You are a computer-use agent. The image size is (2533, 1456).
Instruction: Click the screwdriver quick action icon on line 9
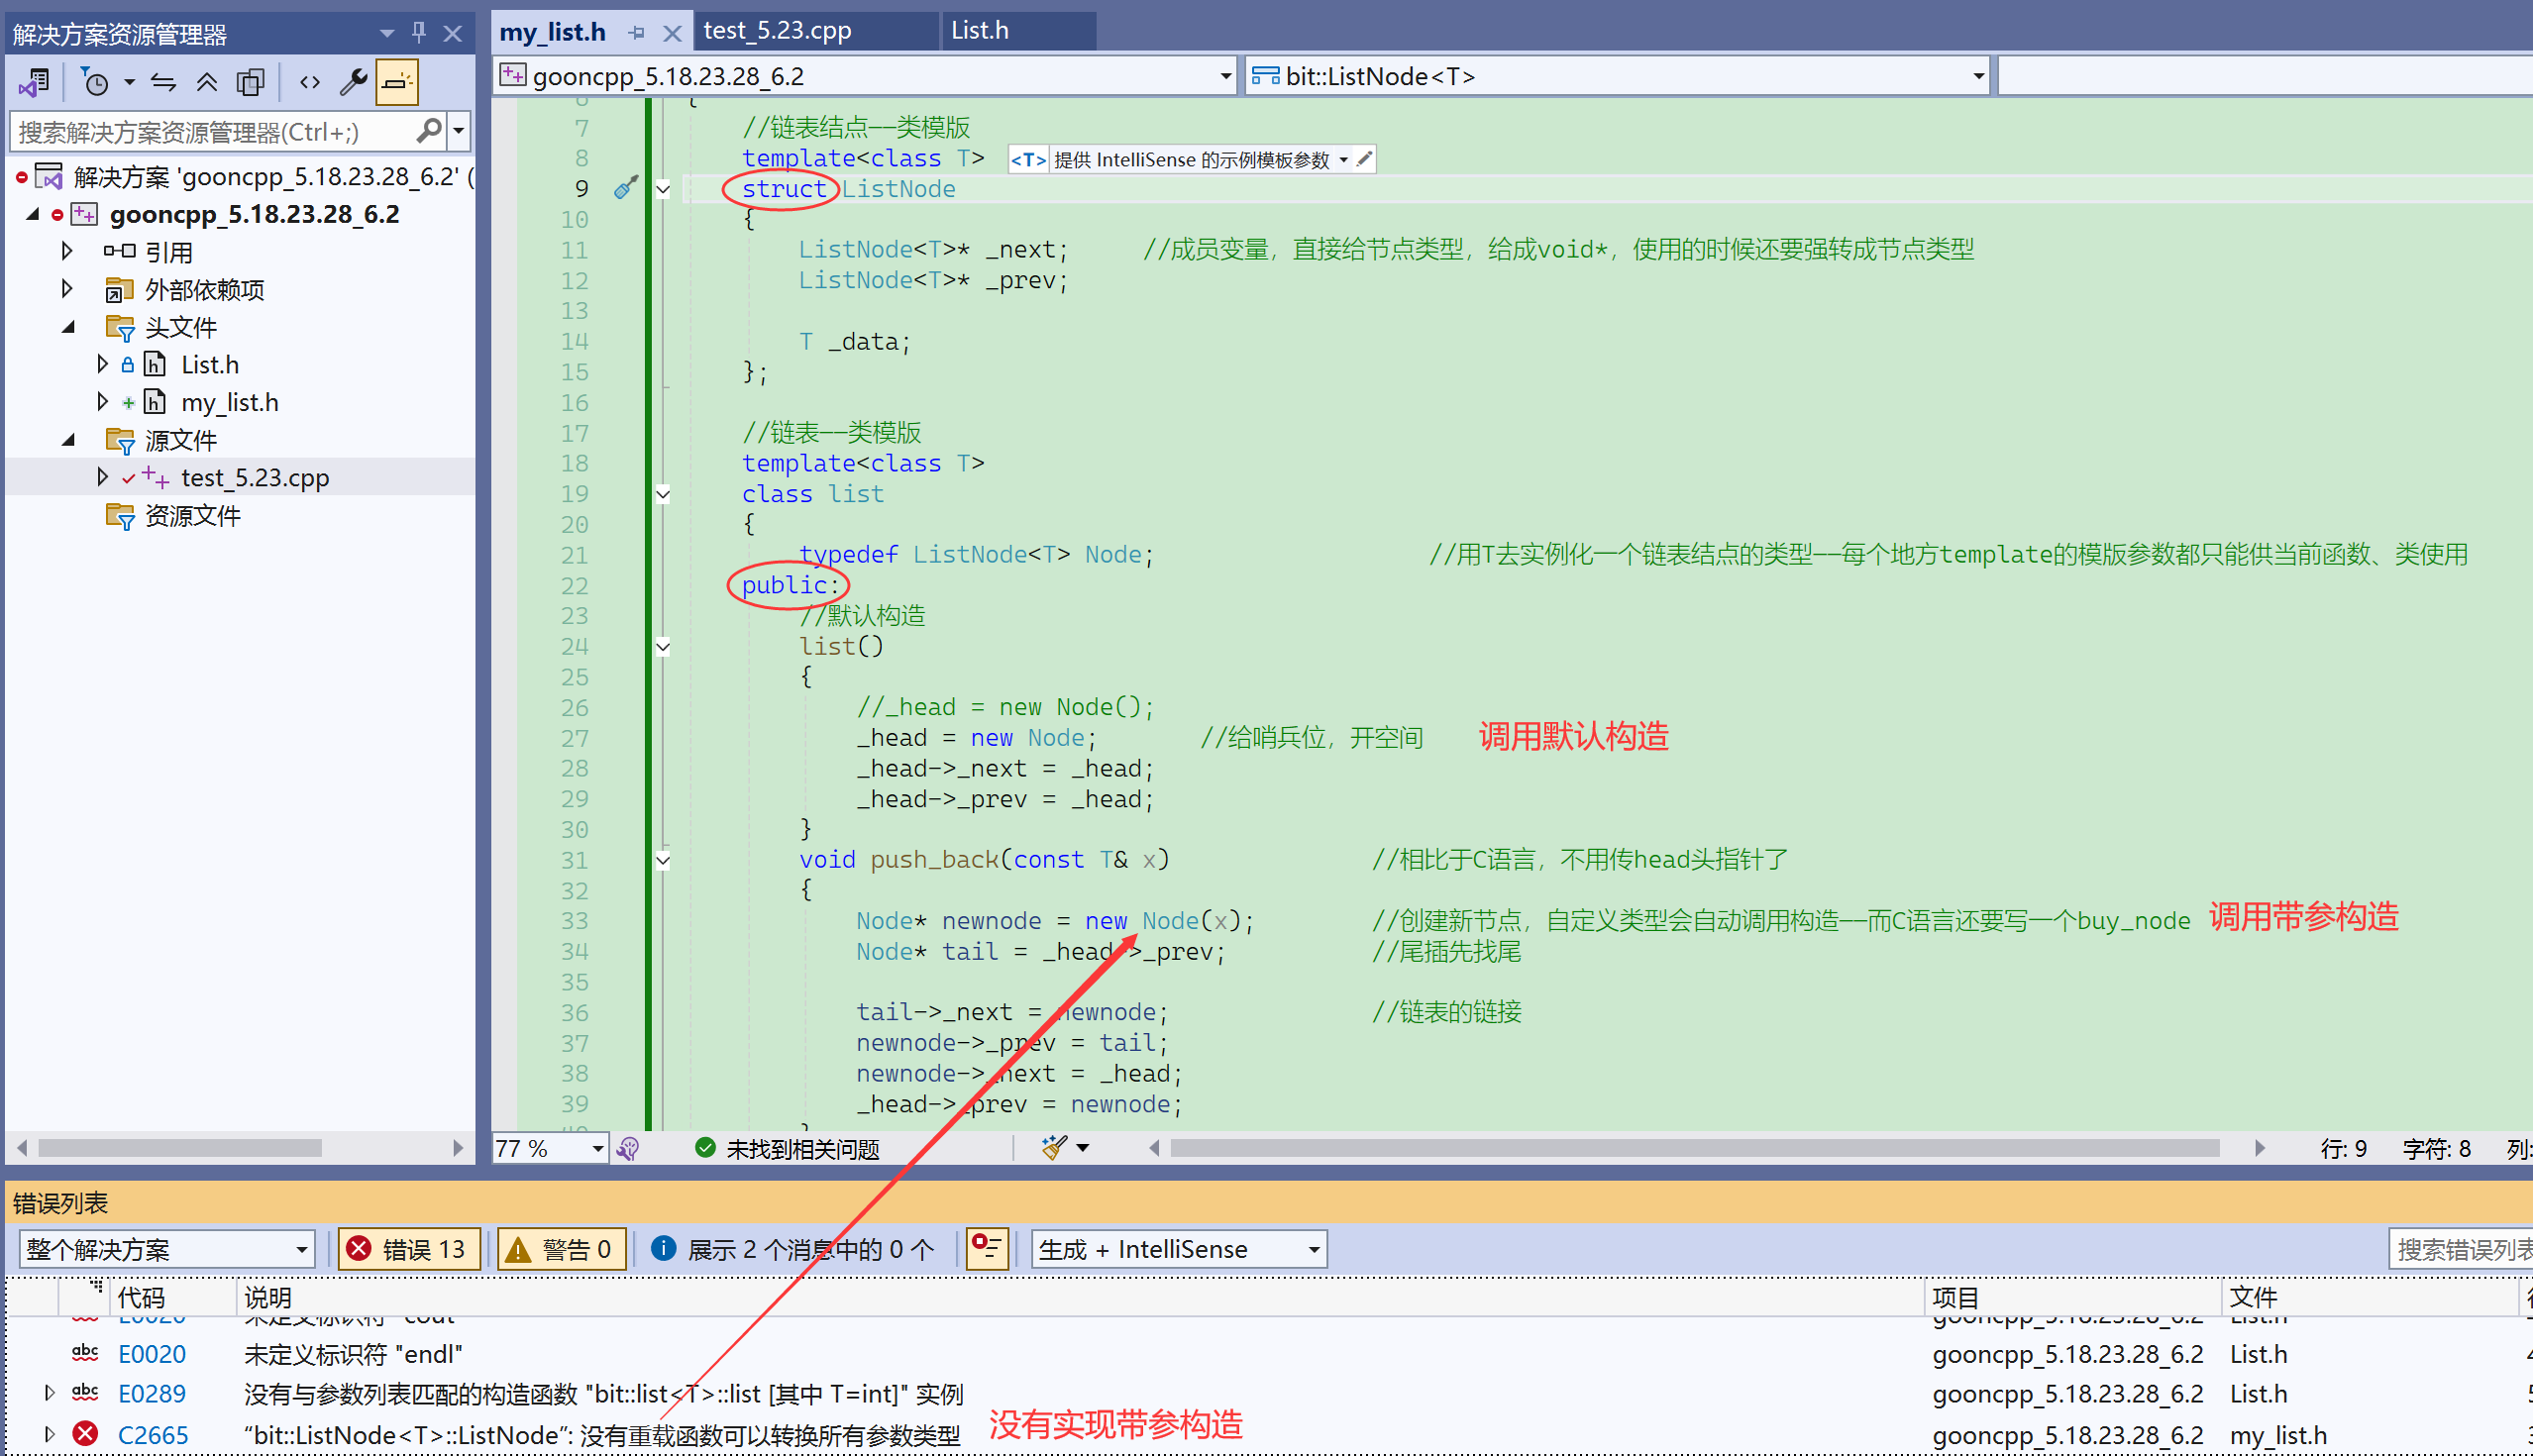(625, 188)
